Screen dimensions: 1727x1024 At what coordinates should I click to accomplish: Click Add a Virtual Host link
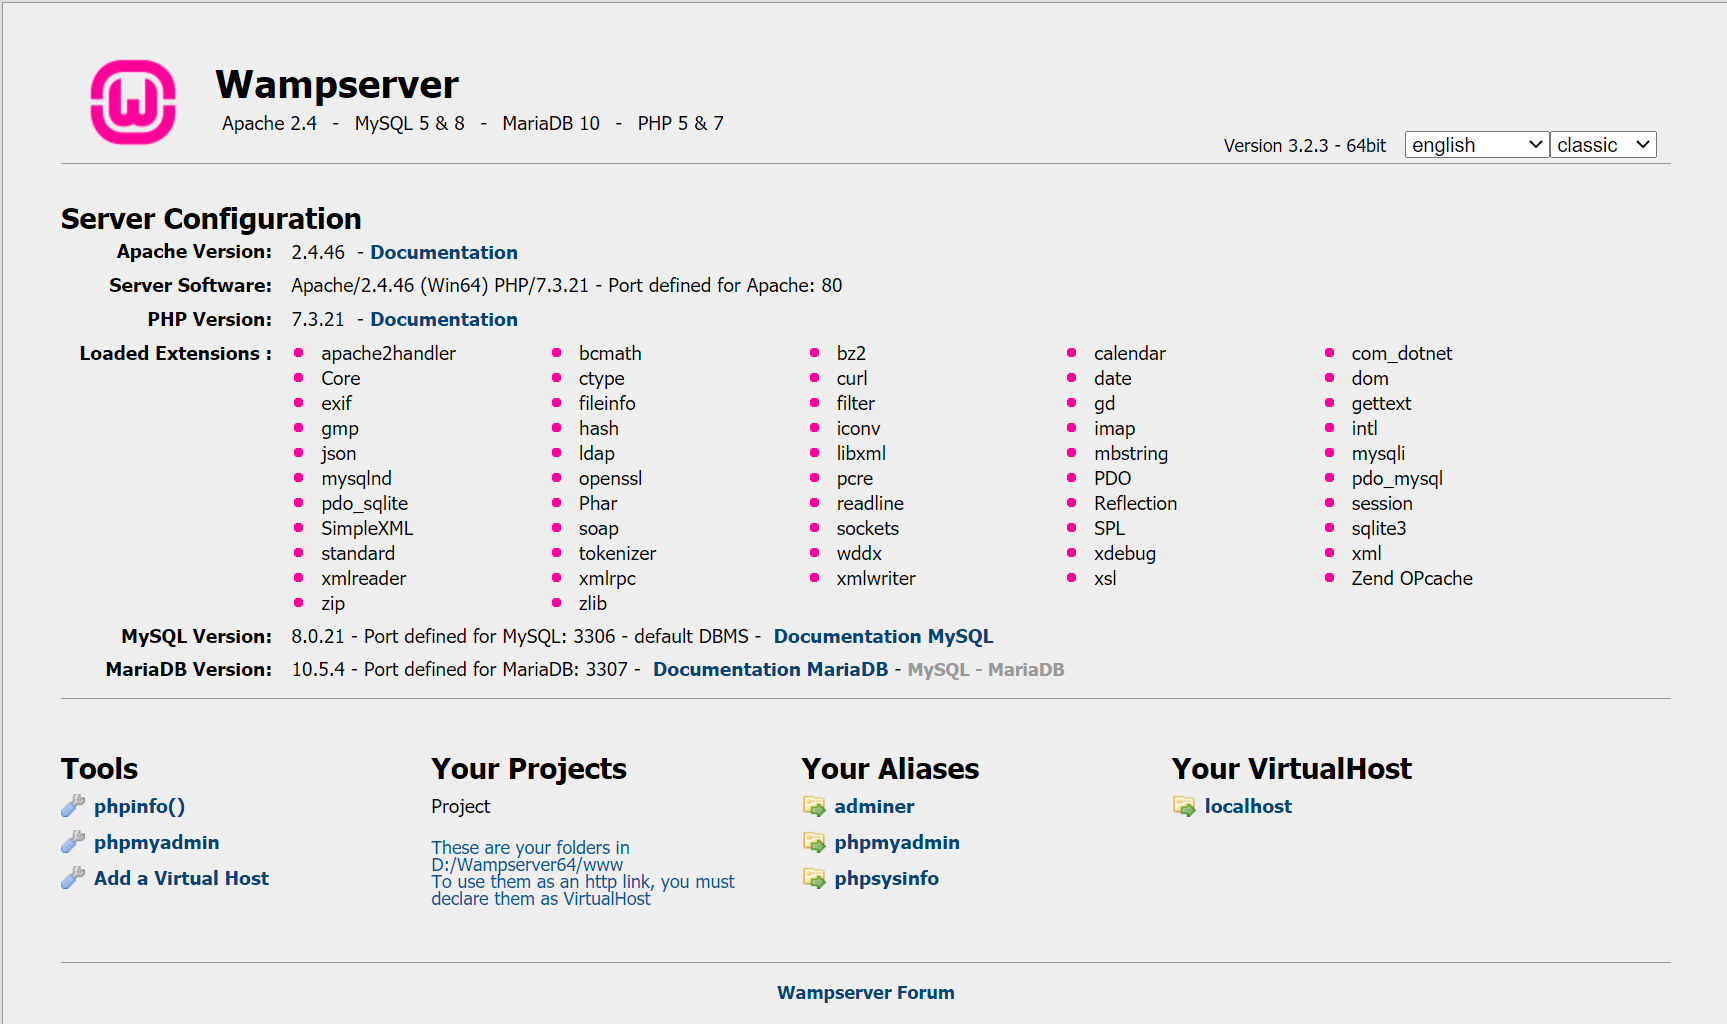coord(181,878)
